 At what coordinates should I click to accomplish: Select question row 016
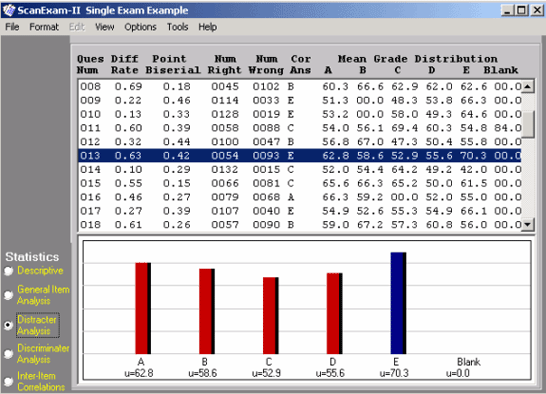click(x=300, y=197)
